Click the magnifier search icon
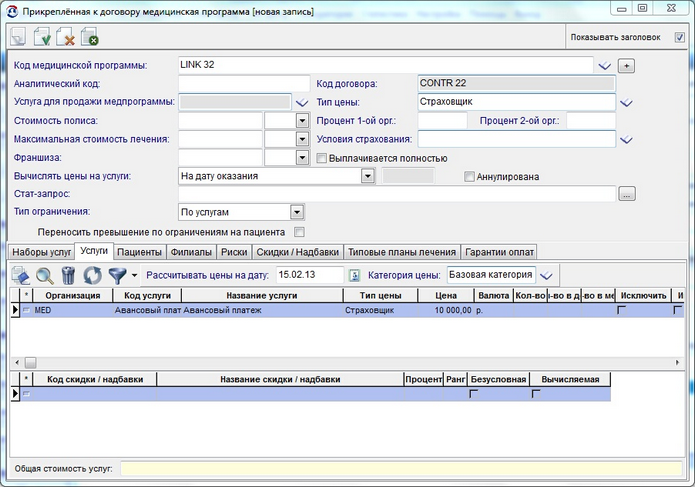This screenshot has width=695, height=487. click(x=45, y=276)
